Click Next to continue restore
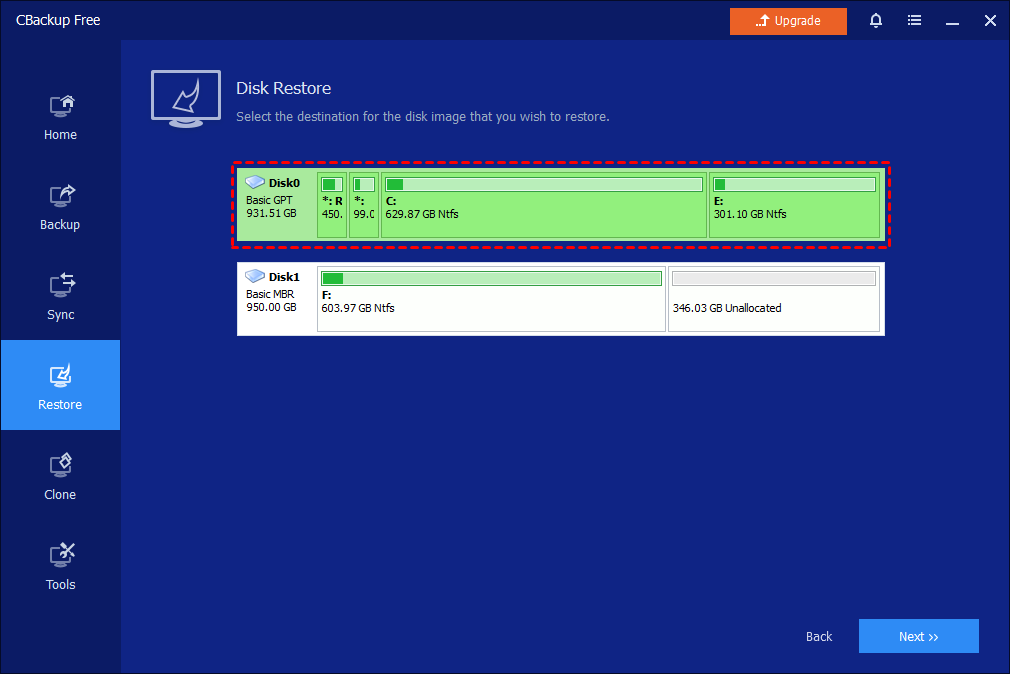Screen dimensions: 1010x674 (x=918, y=636)
